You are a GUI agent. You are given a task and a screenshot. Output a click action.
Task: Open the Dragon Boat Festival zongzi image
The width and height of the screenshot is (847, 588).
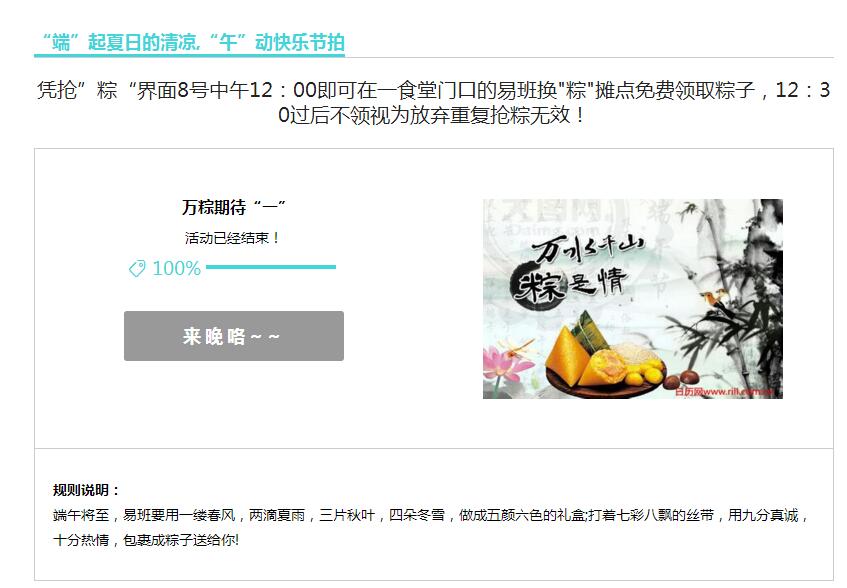pos(633,299)
